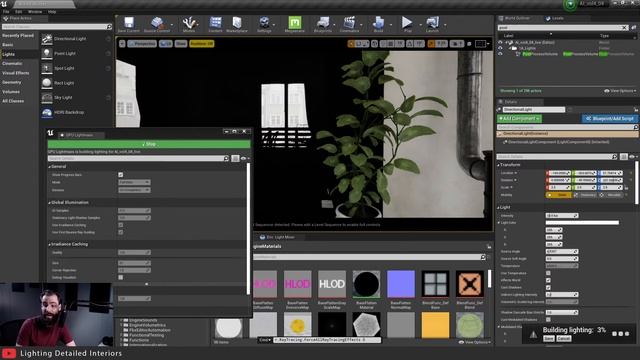Open the Denoise dropdown in GPU Lightmass
Screen dimensions: 640x360
coord(134,190)
